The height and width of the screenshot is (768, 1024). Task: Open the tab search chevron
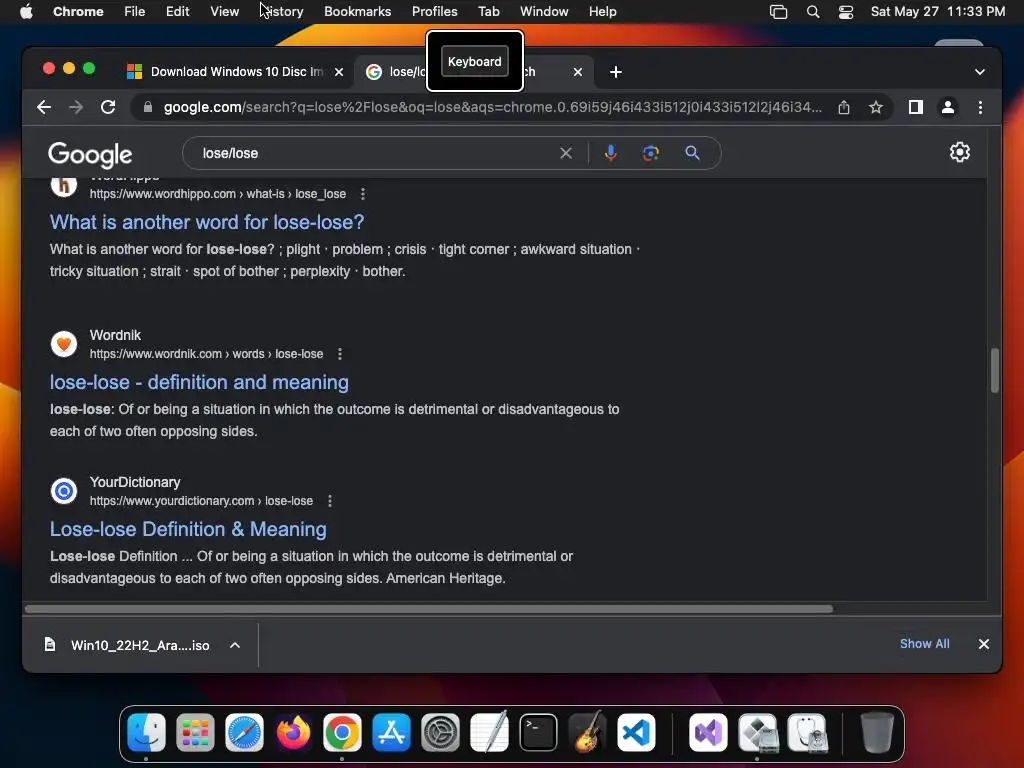(x=980, y=72)
